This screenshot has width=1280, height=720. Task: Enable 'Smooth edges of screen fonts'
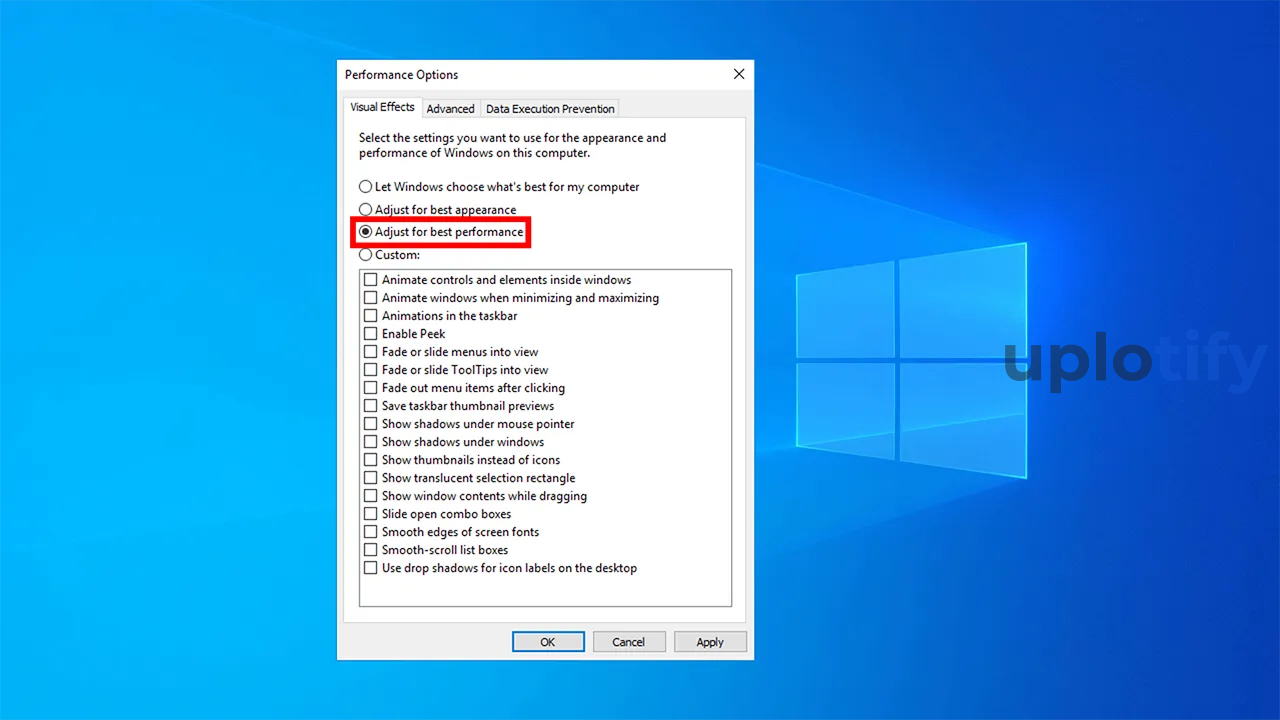point(371,532)
